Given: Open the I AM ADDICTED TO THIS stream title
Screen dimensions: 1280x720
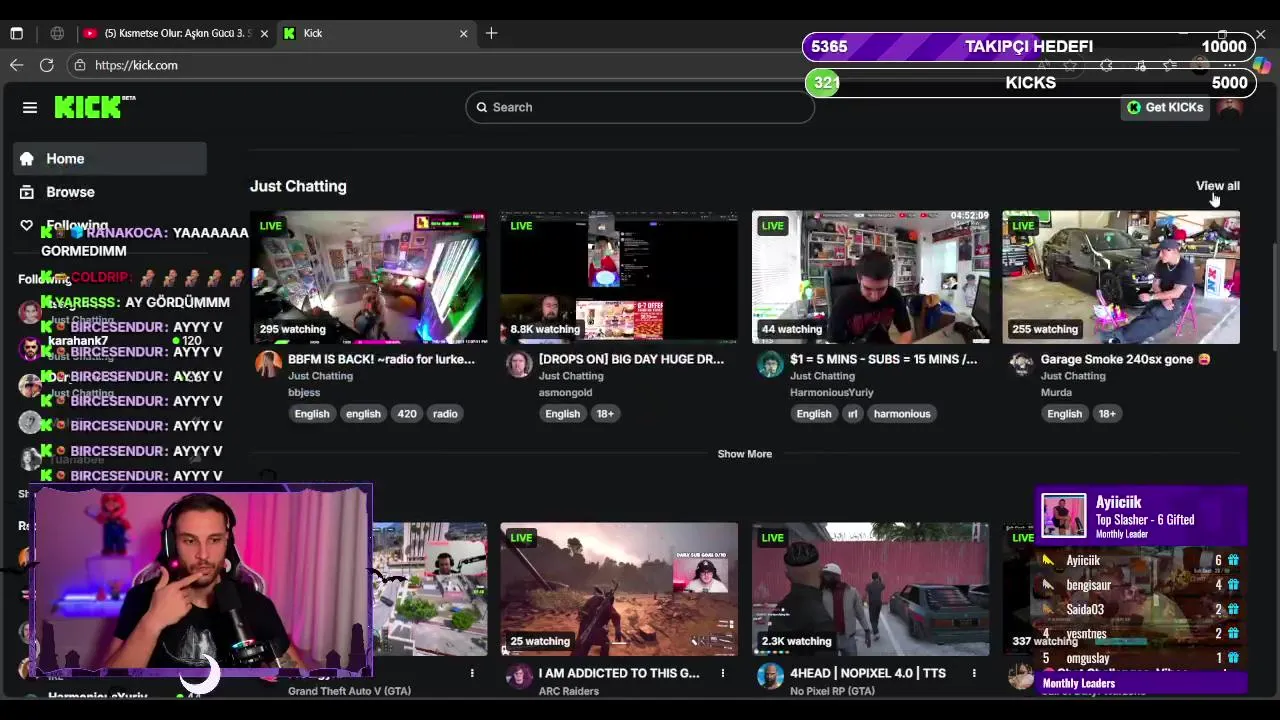Looking at the screenshot, I should tap(619, 673).
